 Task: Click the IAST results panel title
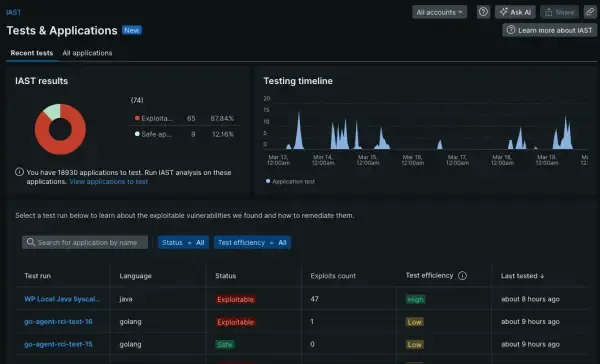[x=41, y=81]
